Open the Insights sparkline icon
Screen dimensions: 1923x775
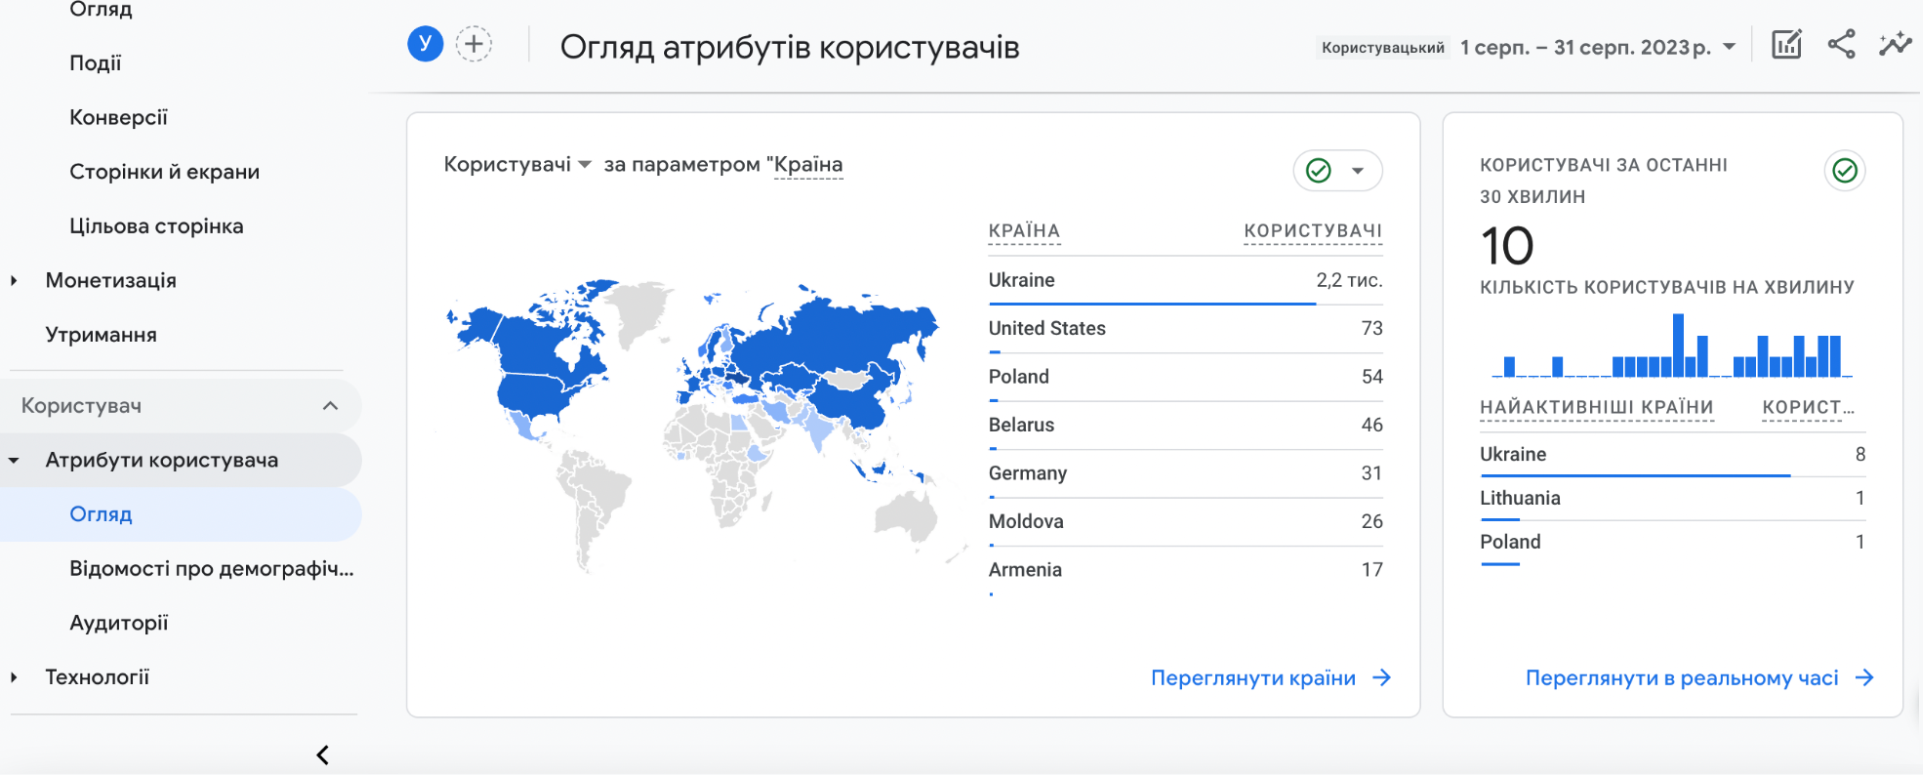click(1894, 45)
